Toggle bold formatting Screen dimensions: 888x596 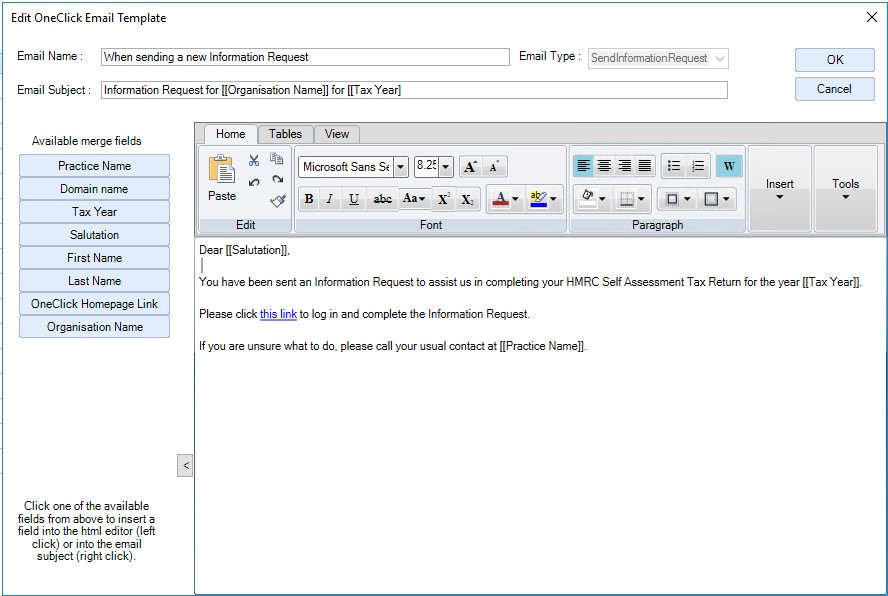(309, 199)
